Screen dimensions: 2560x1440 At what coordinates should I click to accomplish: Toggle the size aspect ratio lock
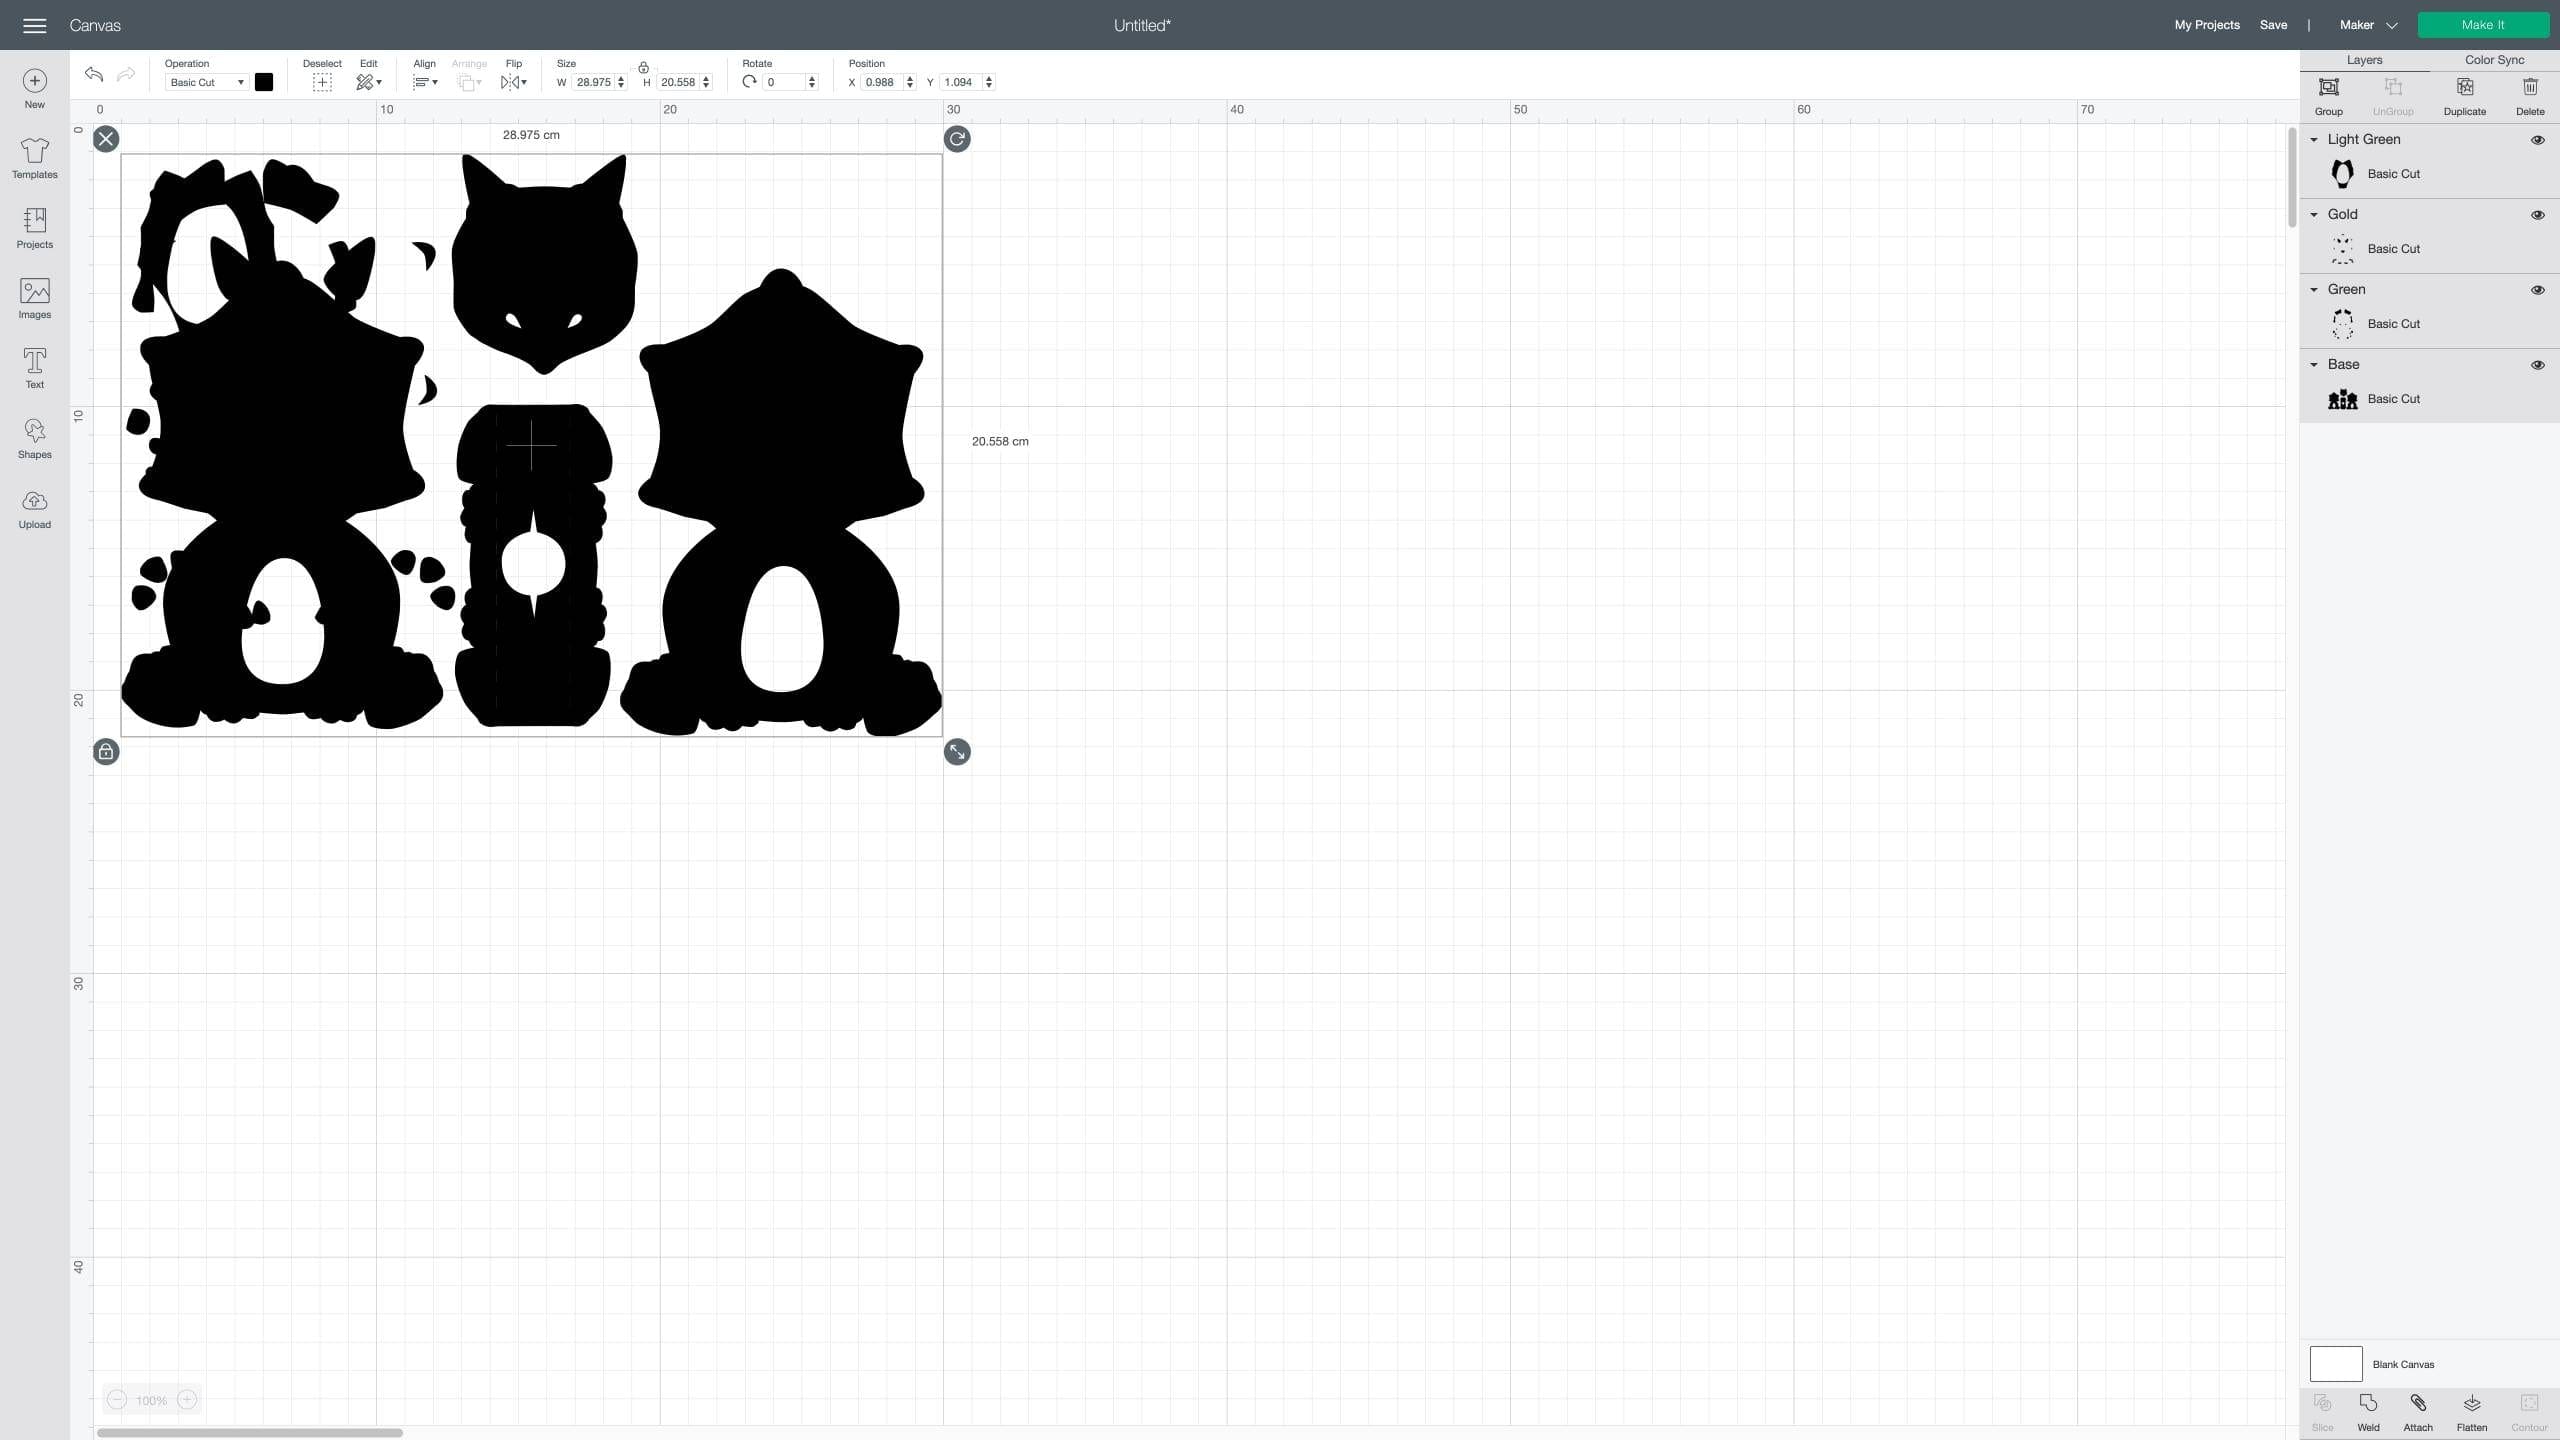click(643, 68)
